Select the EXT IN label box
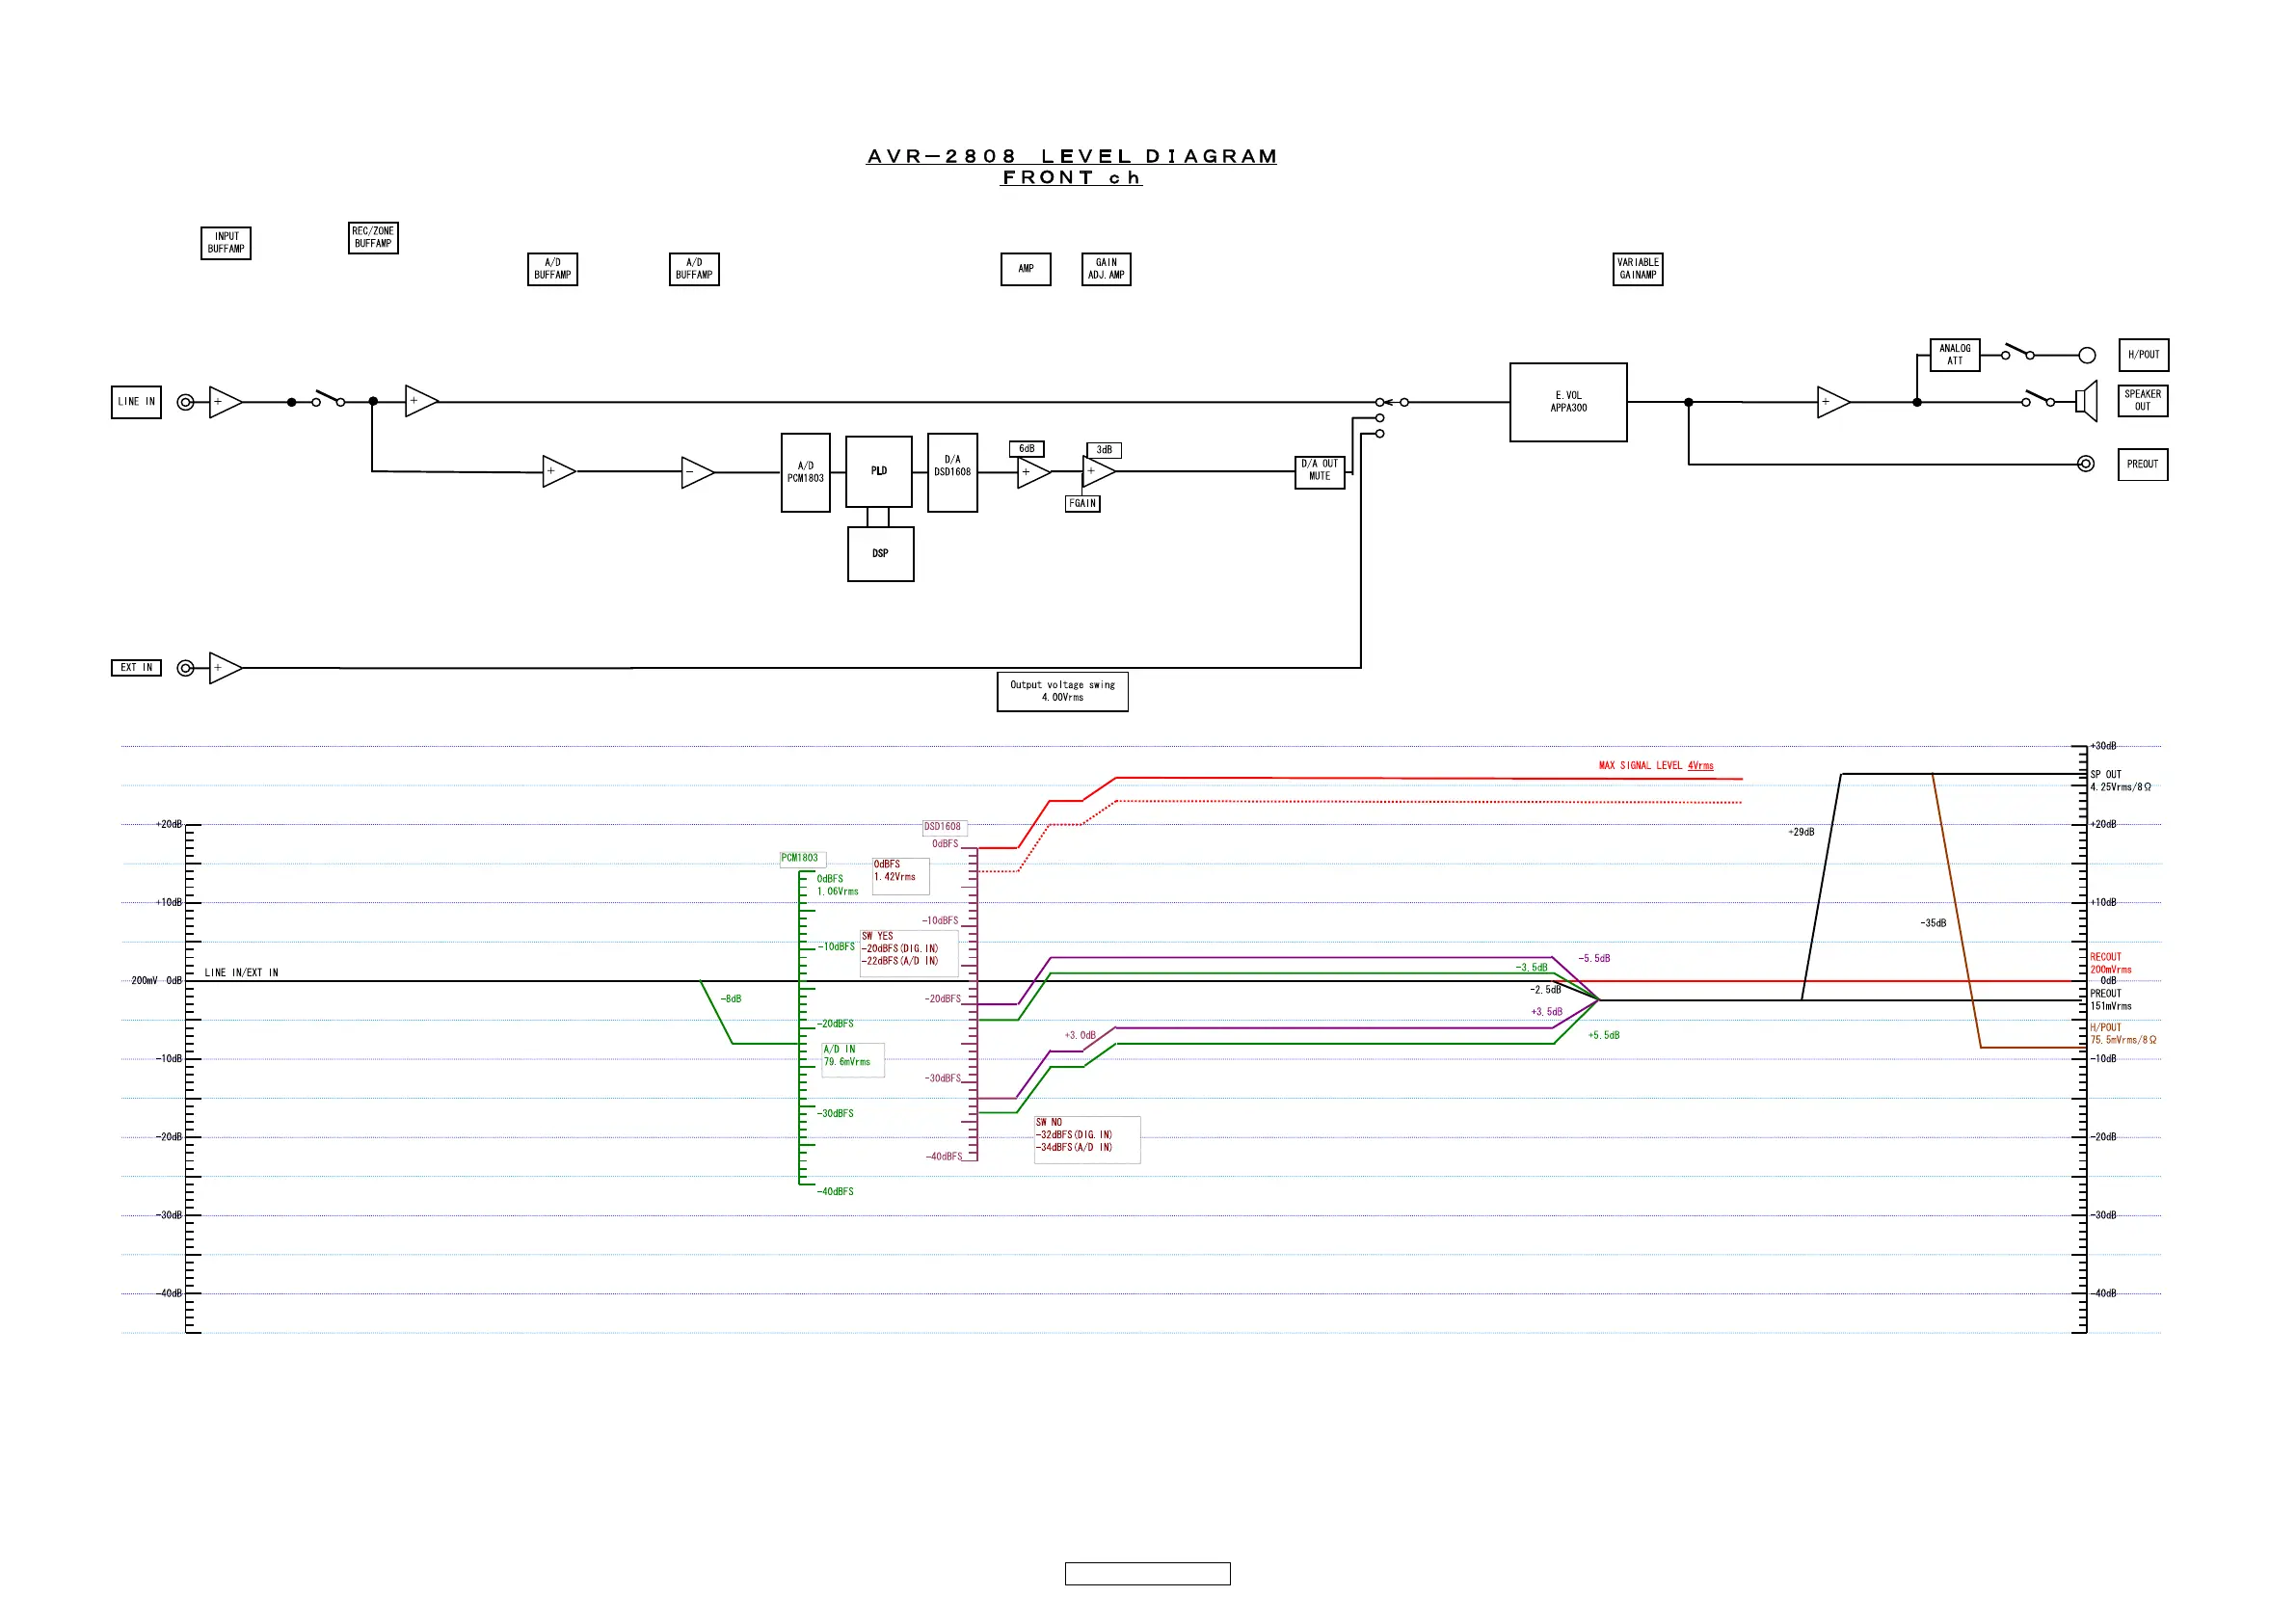The image size is (2296, 1623). (x=136, y=668)
